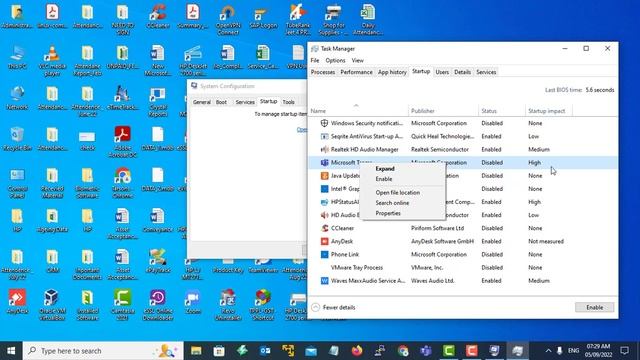Select the HPStatusAlerts startup entry icon

pos(324,202)
